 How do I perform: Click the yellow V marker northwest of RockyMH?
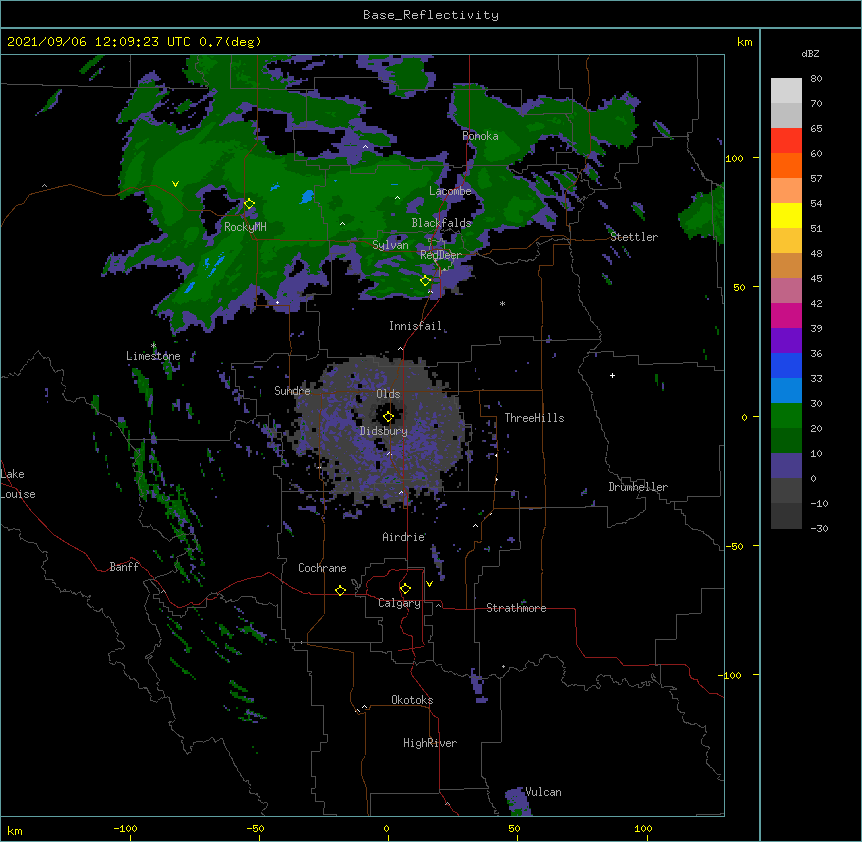(x=175, y=184)
